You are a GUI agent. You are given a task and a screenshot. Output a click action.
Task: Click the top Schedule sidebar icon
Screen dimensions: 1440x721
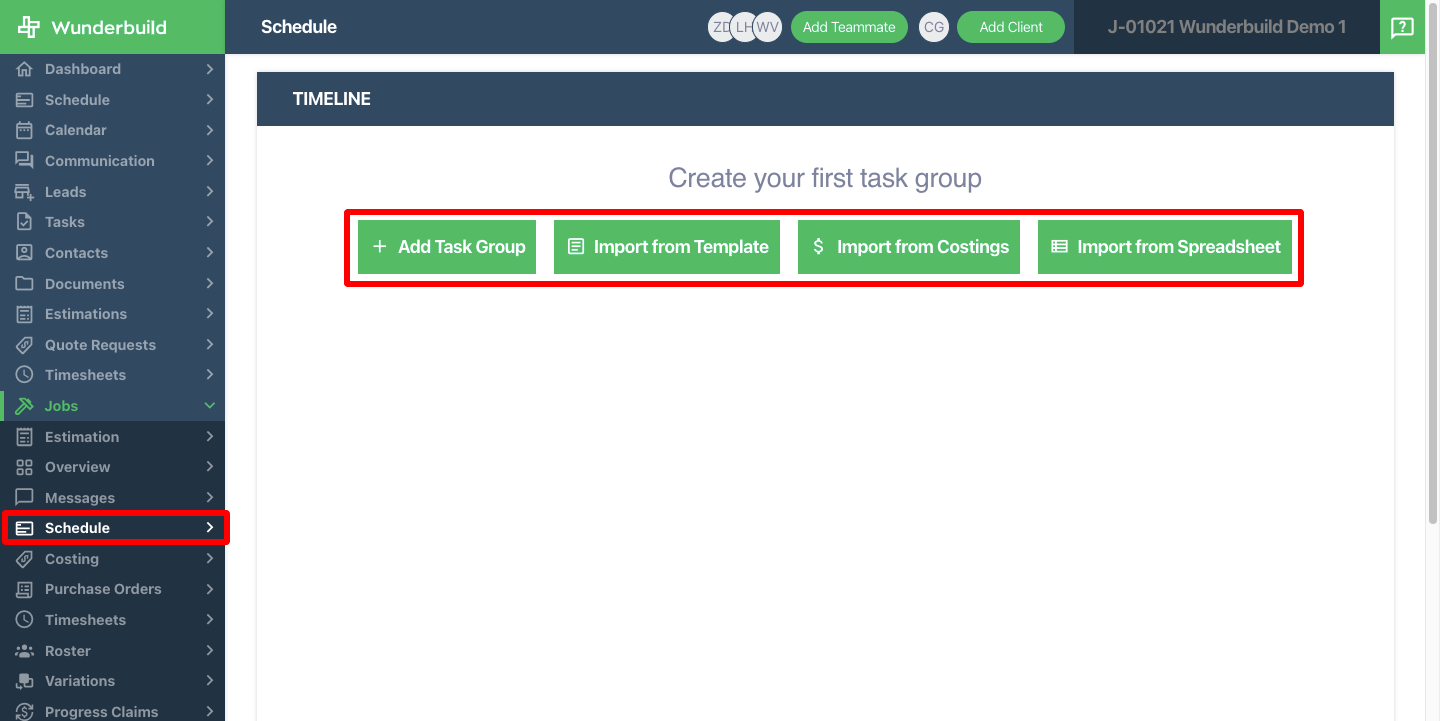tap(25, 100)
